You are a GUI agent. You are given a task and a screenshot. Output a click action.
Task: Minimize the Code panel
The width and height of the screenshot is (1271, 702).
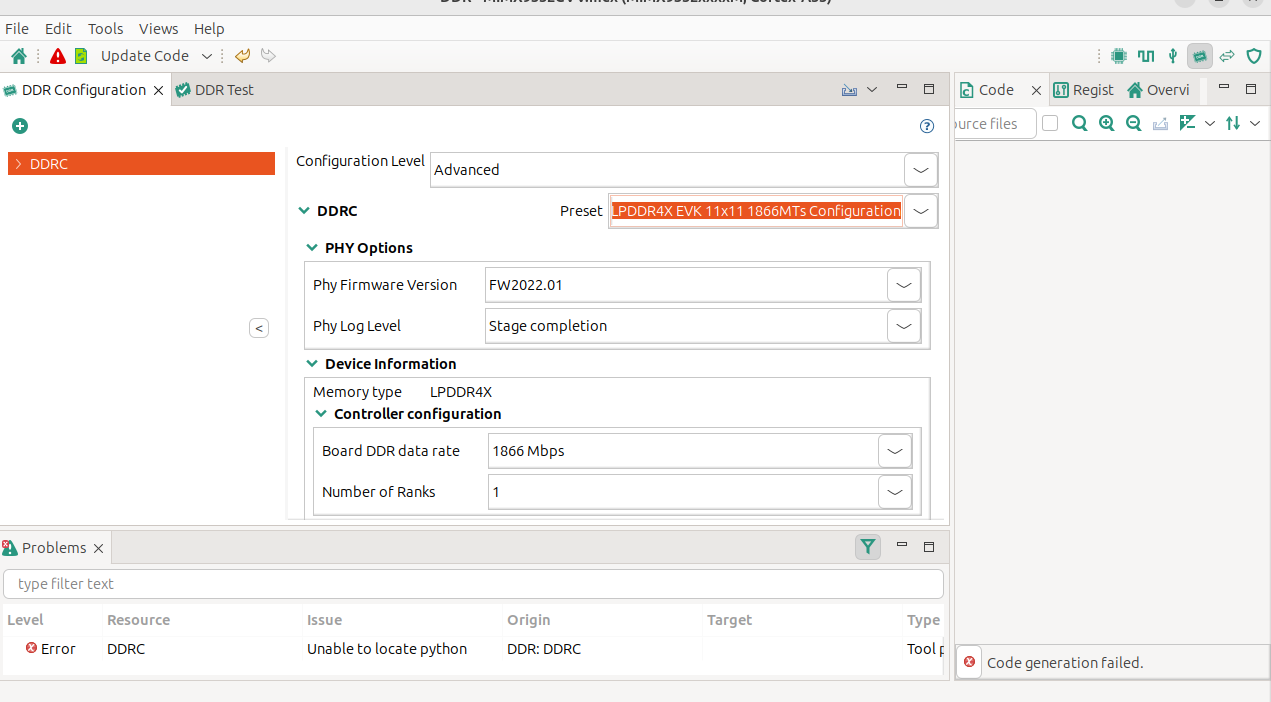pyautogui.click(x=1223, y=89)
